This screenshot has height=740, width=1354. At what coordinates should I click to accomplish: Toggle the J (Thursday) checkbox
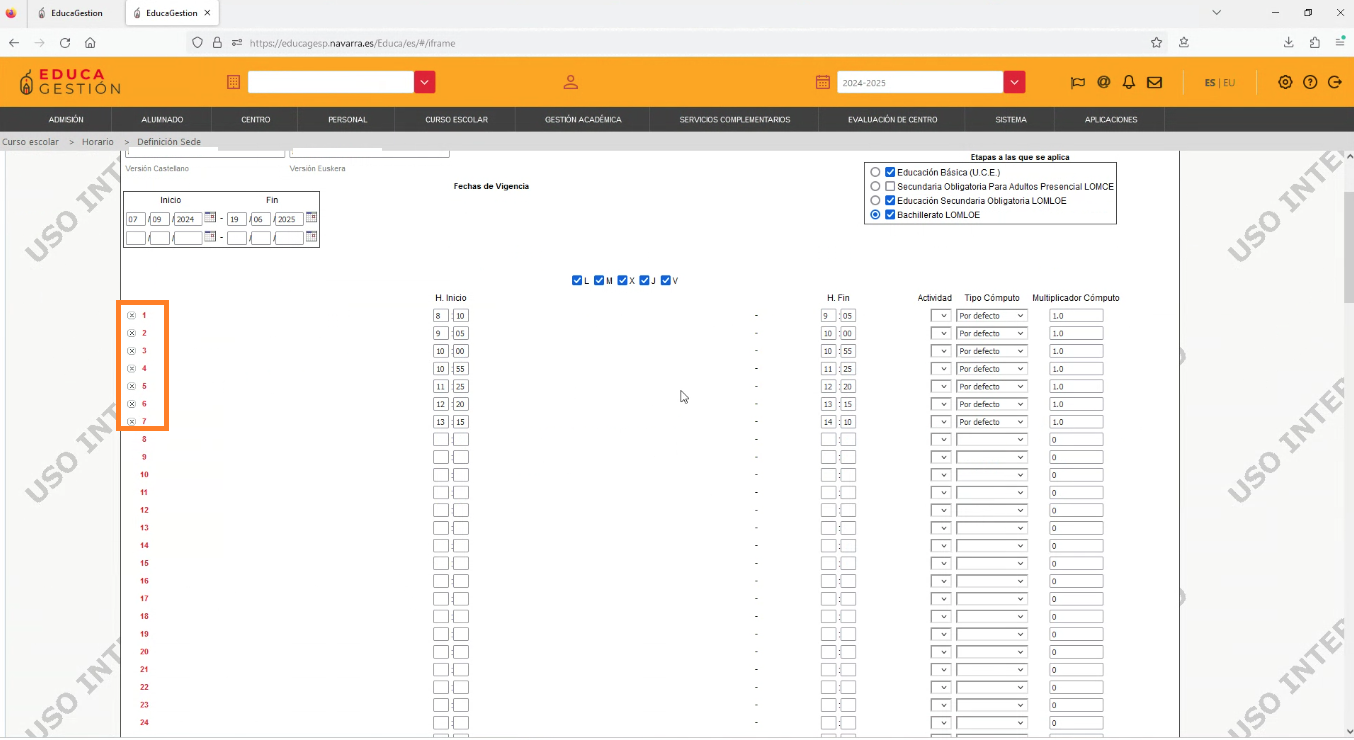pos(644,280)
